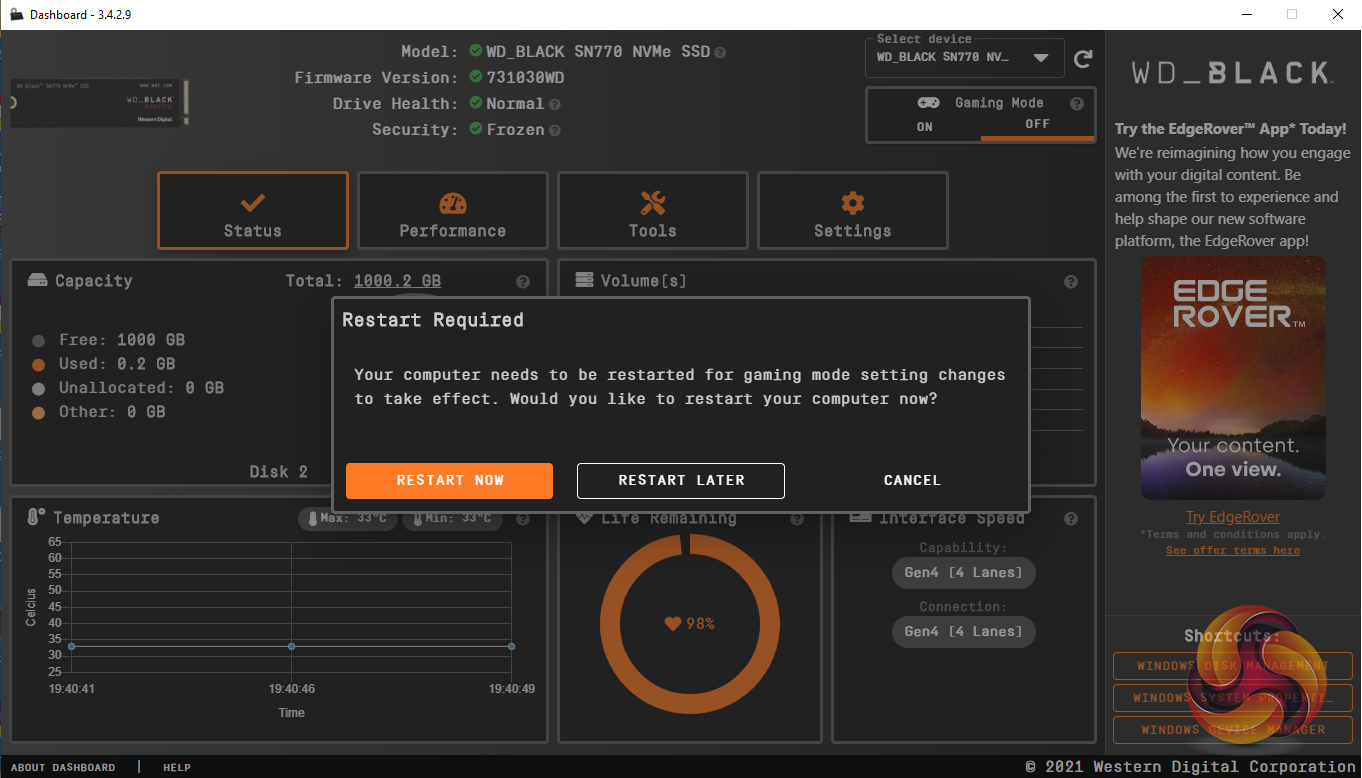1362x778 pixels.
Task: Click the Volume[s] stack icon
Action: pos(585,280)
